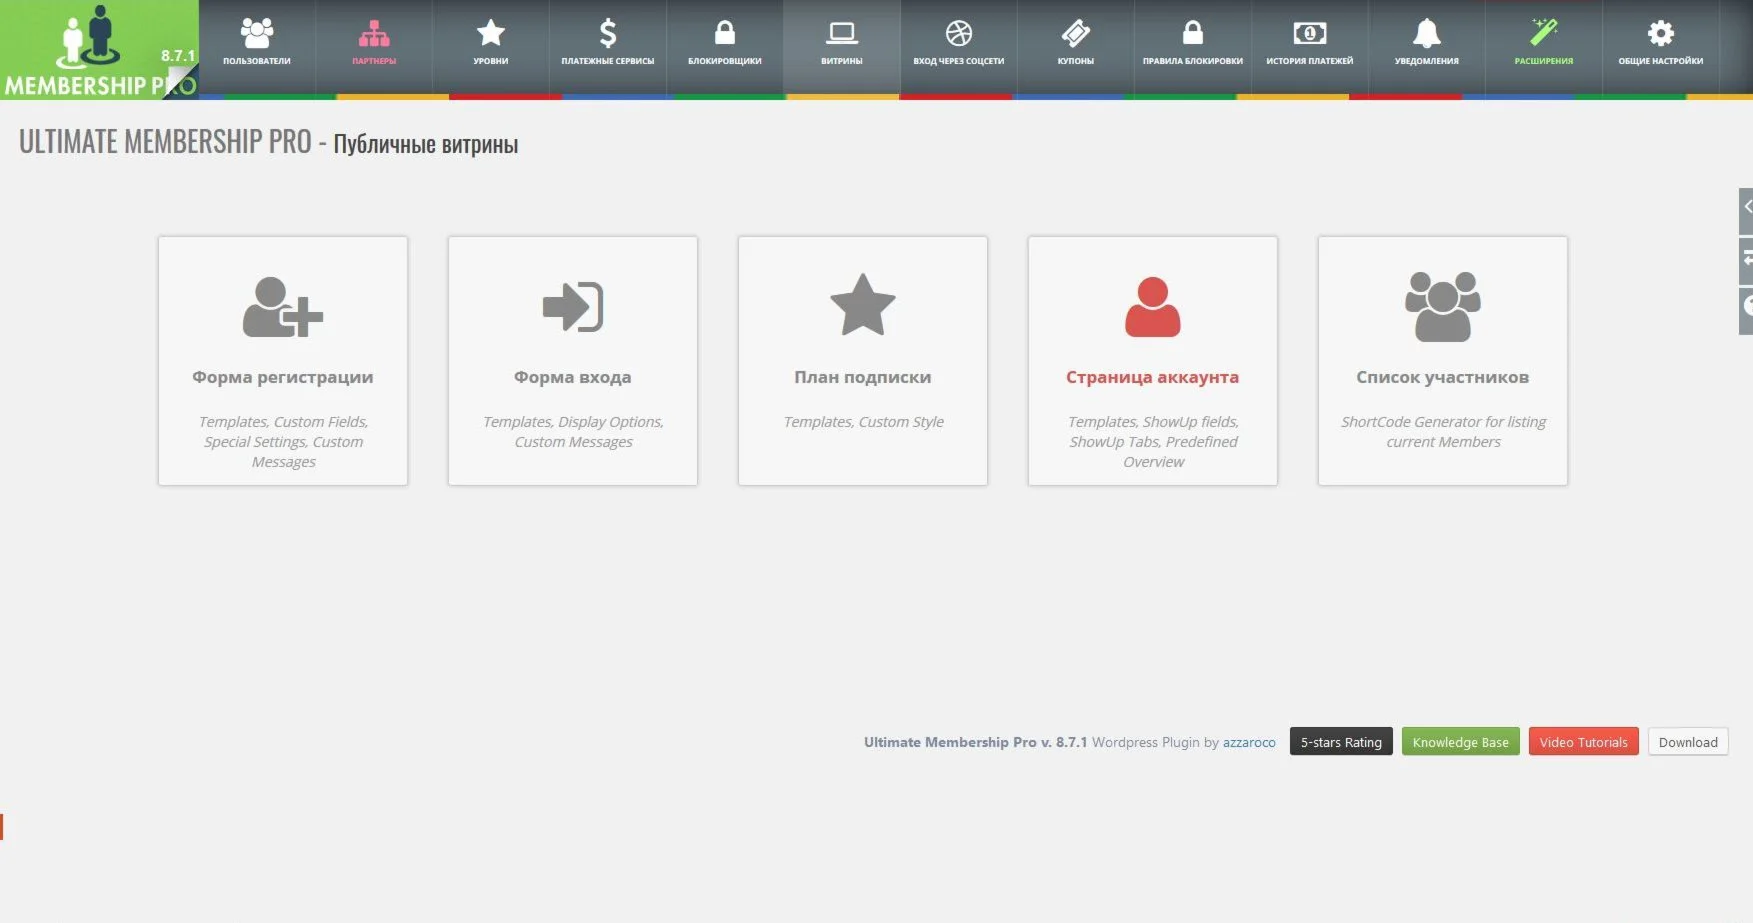The image size is (1753, 923).
Task: Open the Страница аккаунта card
Action: coord(1153,361)
